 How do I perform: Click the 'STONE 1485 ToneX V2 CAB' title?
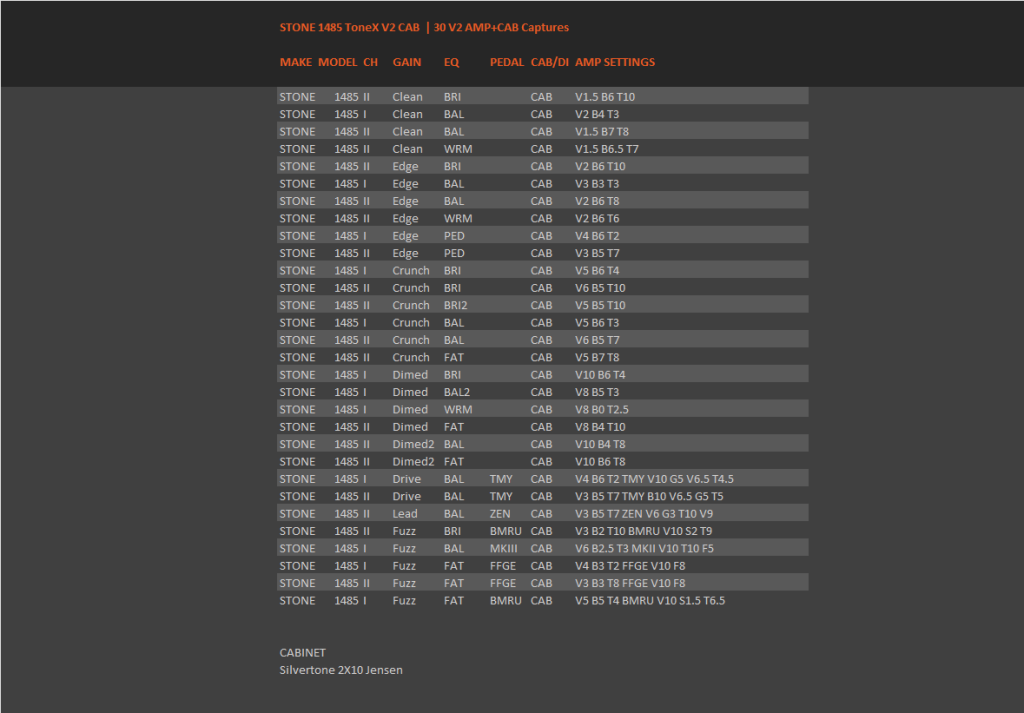coord(349,27)
